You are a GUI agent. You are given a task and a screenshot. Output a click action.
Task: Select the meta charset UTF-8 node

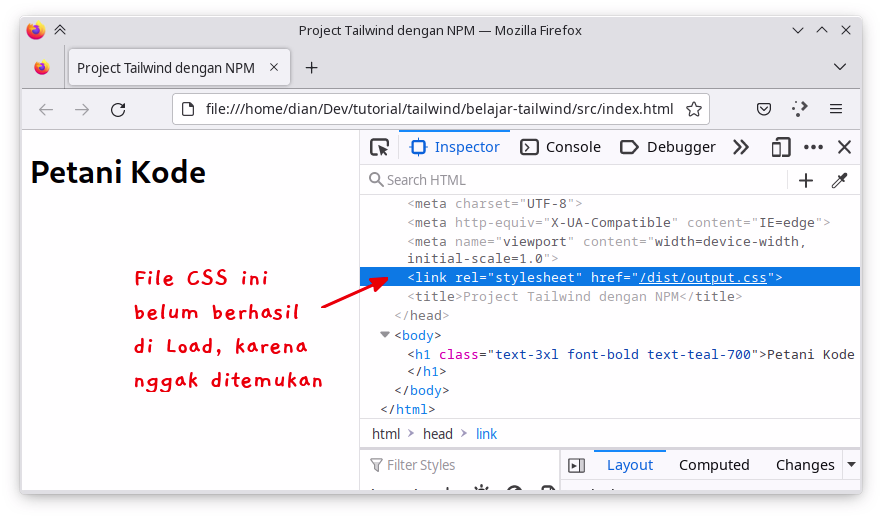pos(495,203)
